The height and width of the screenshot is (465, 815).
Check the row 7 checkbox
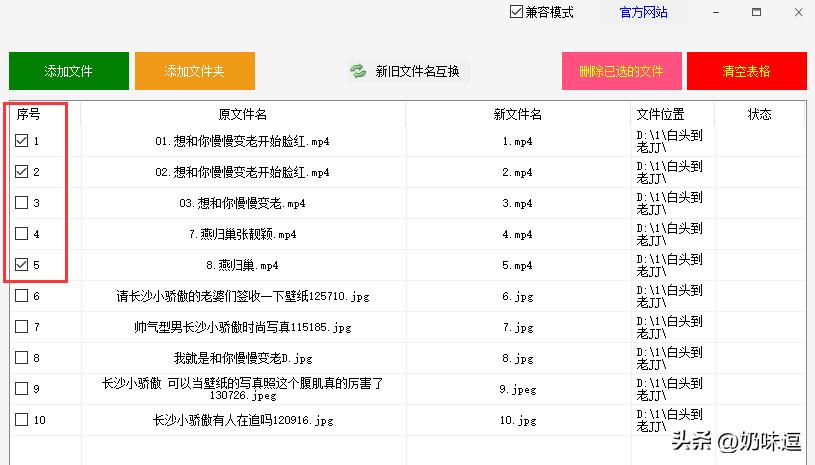(x=21, y=326)
